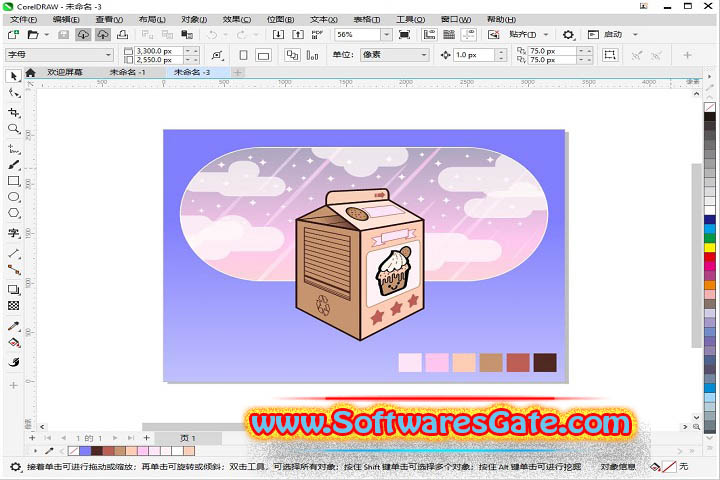
Task: Pick the red swatch in the color palette
Action: [x=710, y=257]
